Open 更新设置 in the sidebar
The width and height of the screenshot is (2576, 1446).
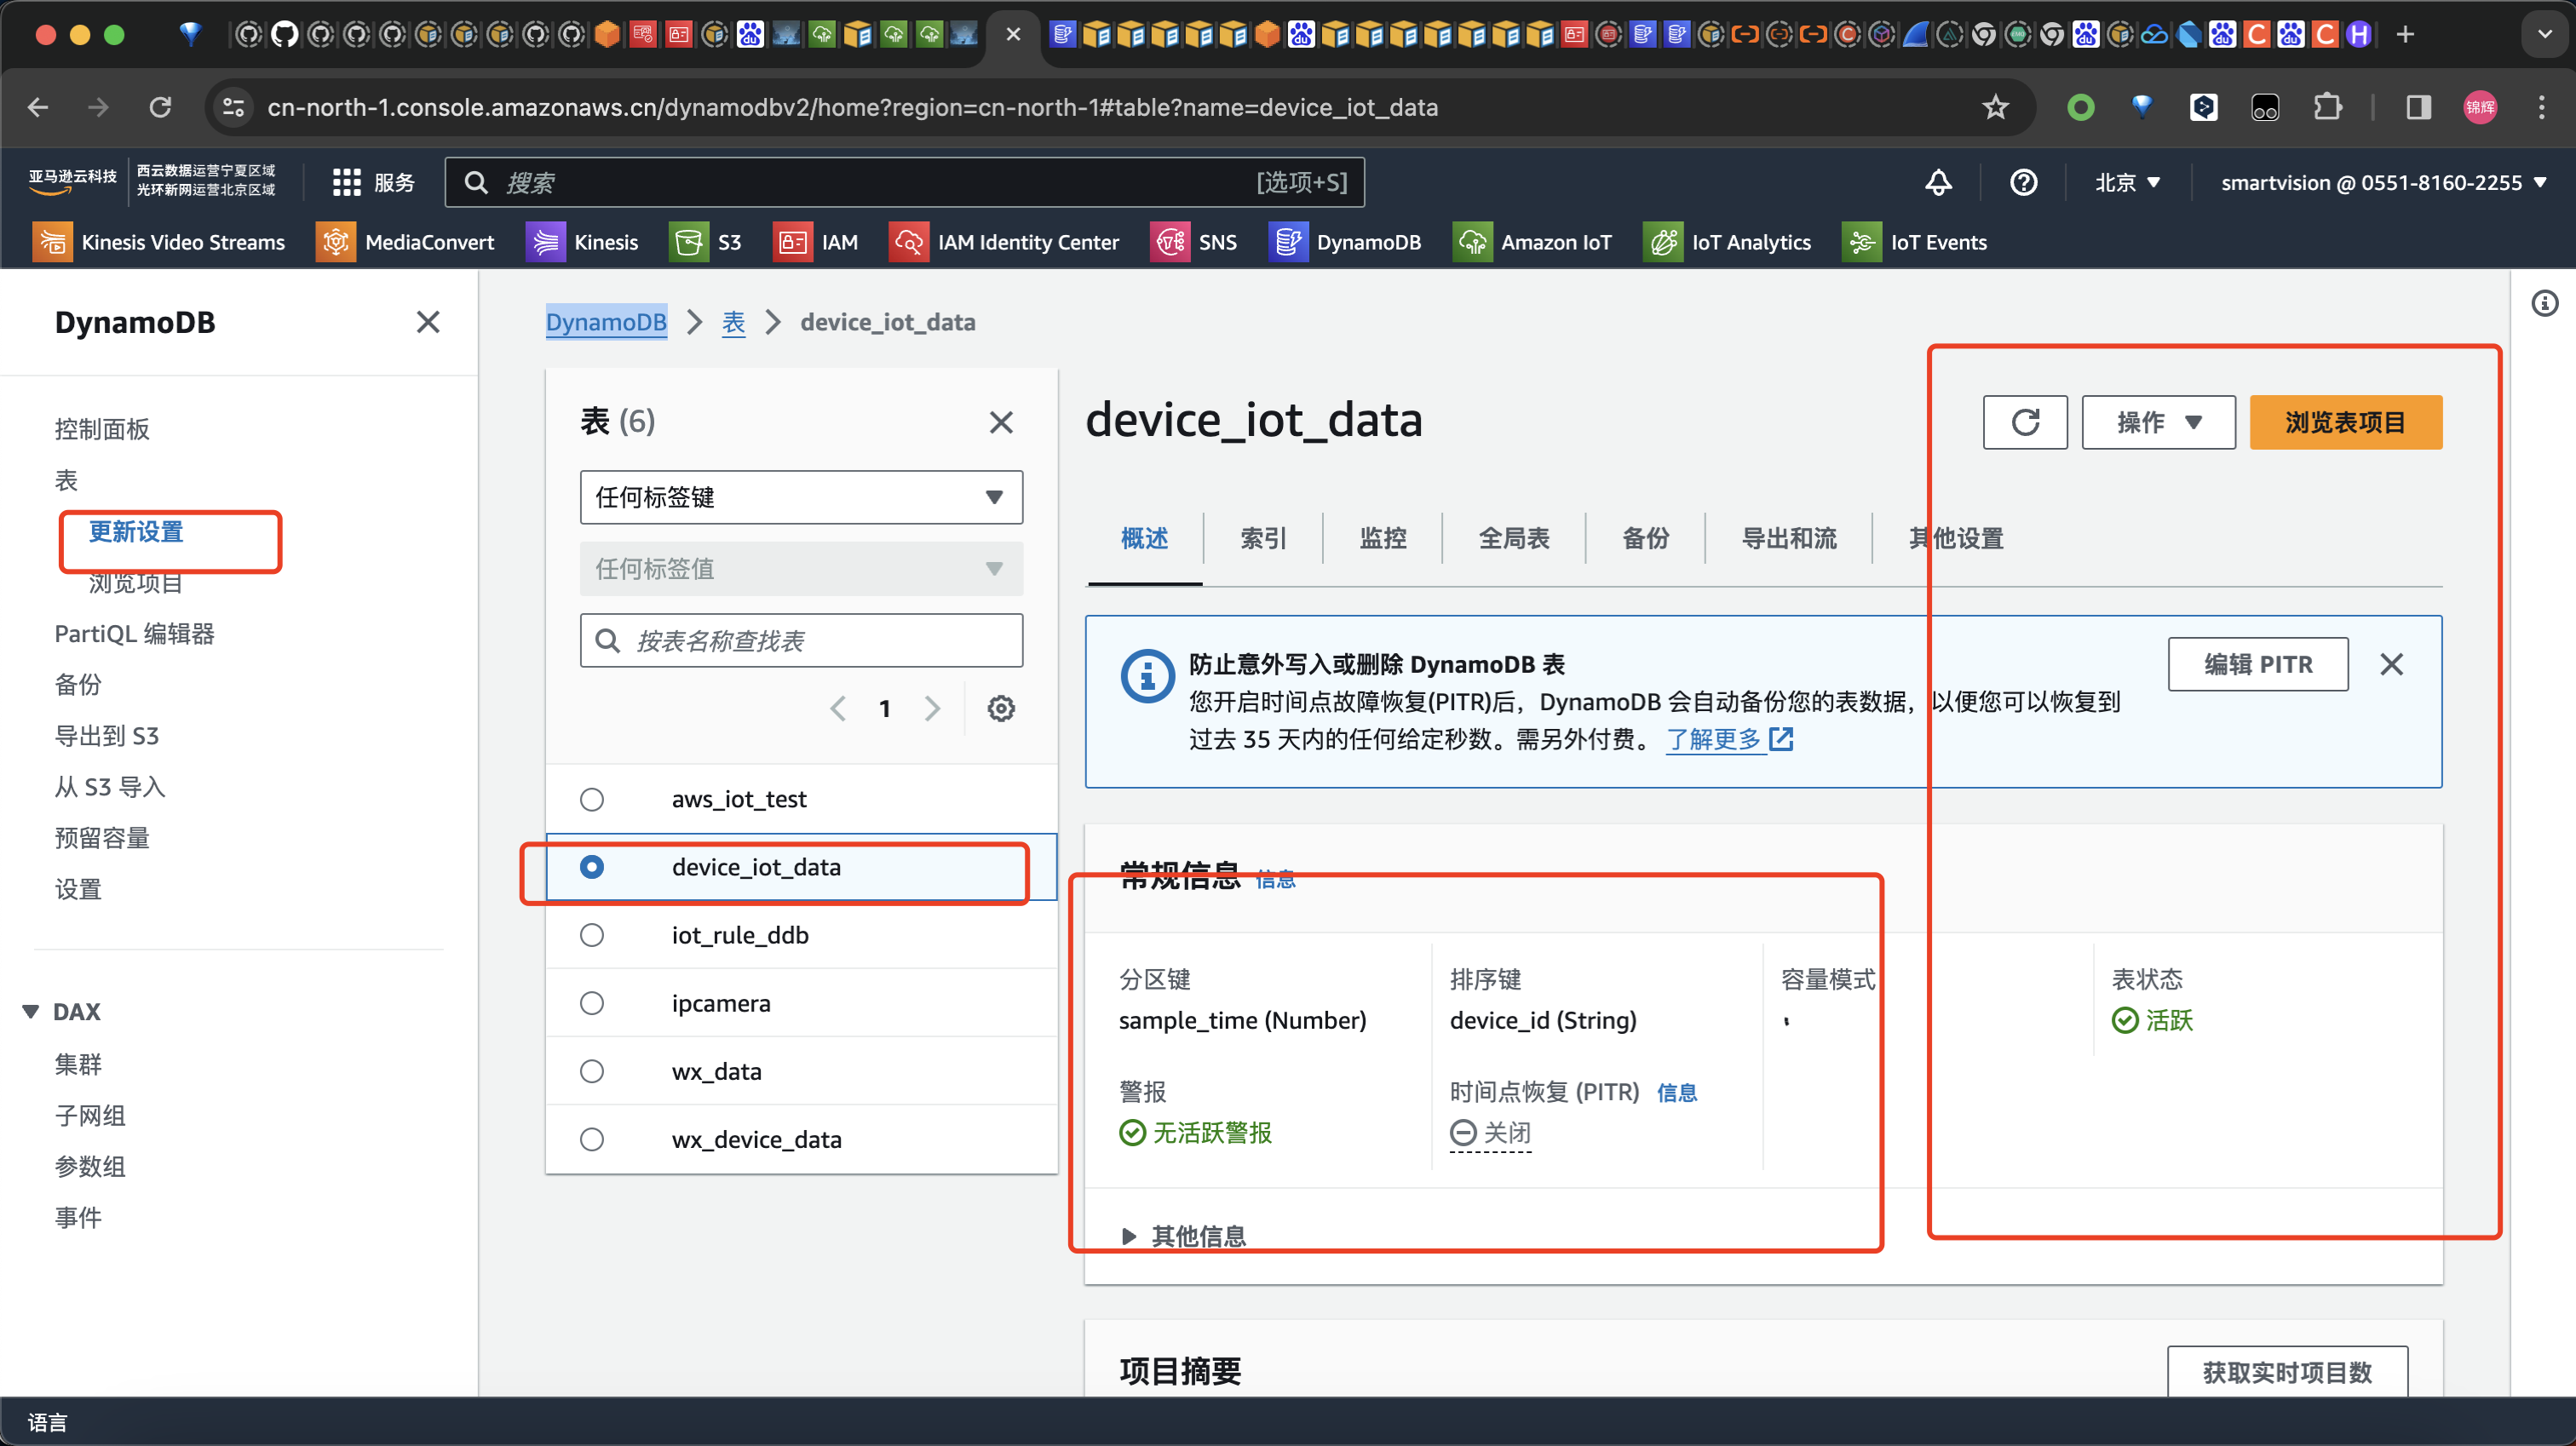coord(136,531)
